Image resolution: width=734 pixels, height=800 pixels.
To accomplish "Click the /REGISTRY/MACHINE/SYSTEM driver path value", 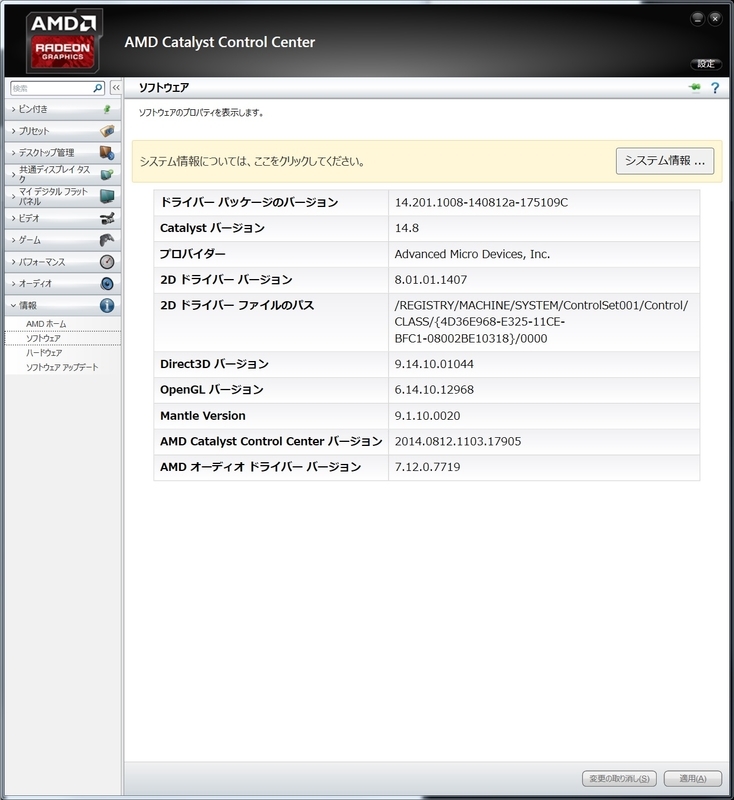I will [541, 322].
